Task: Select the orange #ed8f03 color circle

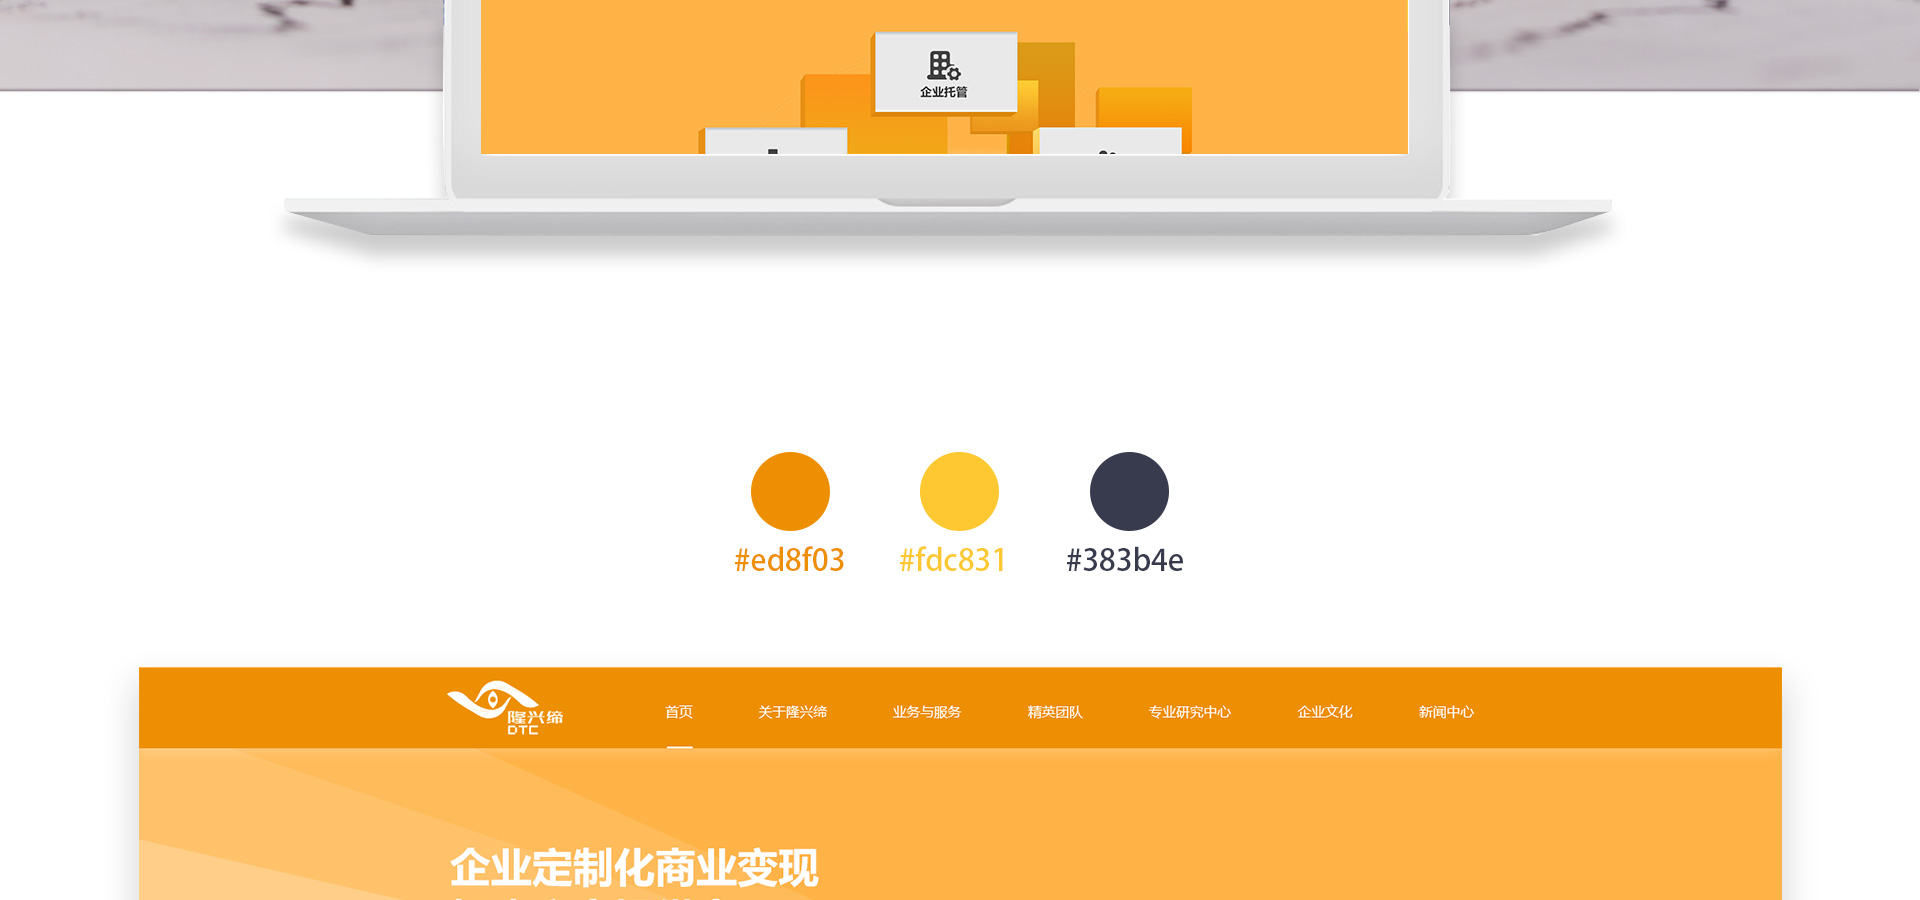Action: pyautogui.click(x=790, y=491)
